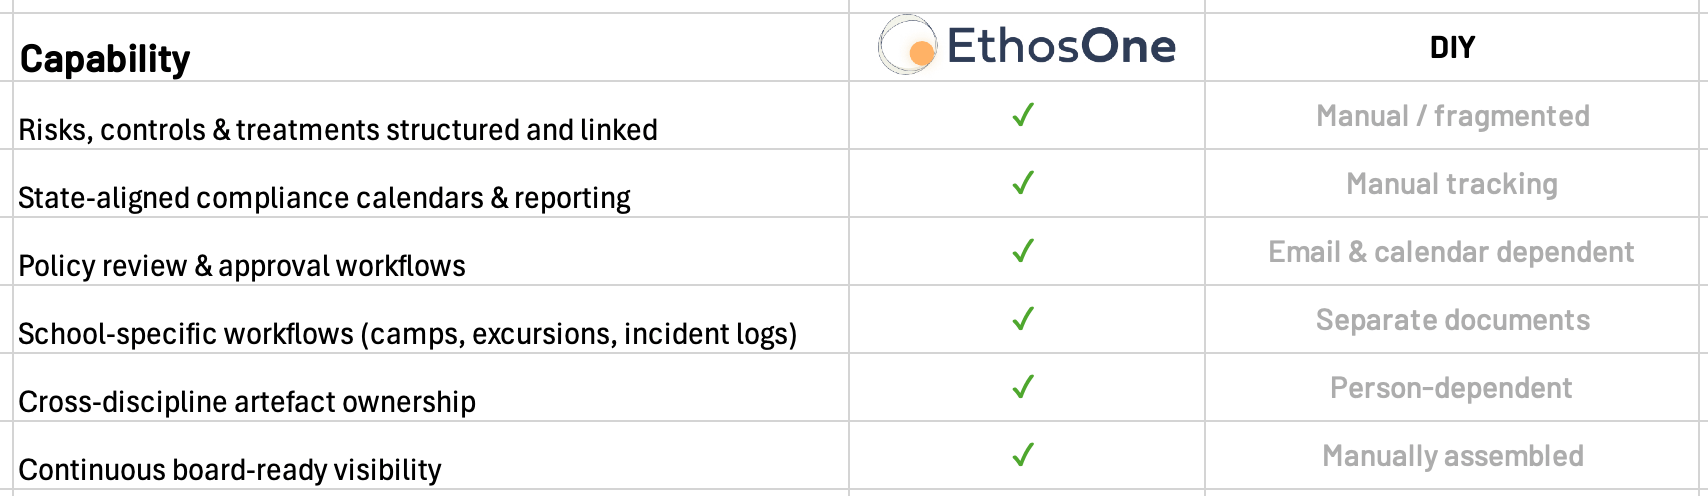Select the 'Manual / fragmented' cell
This screenshot has width=1708, height=496.
point(1452,116)
